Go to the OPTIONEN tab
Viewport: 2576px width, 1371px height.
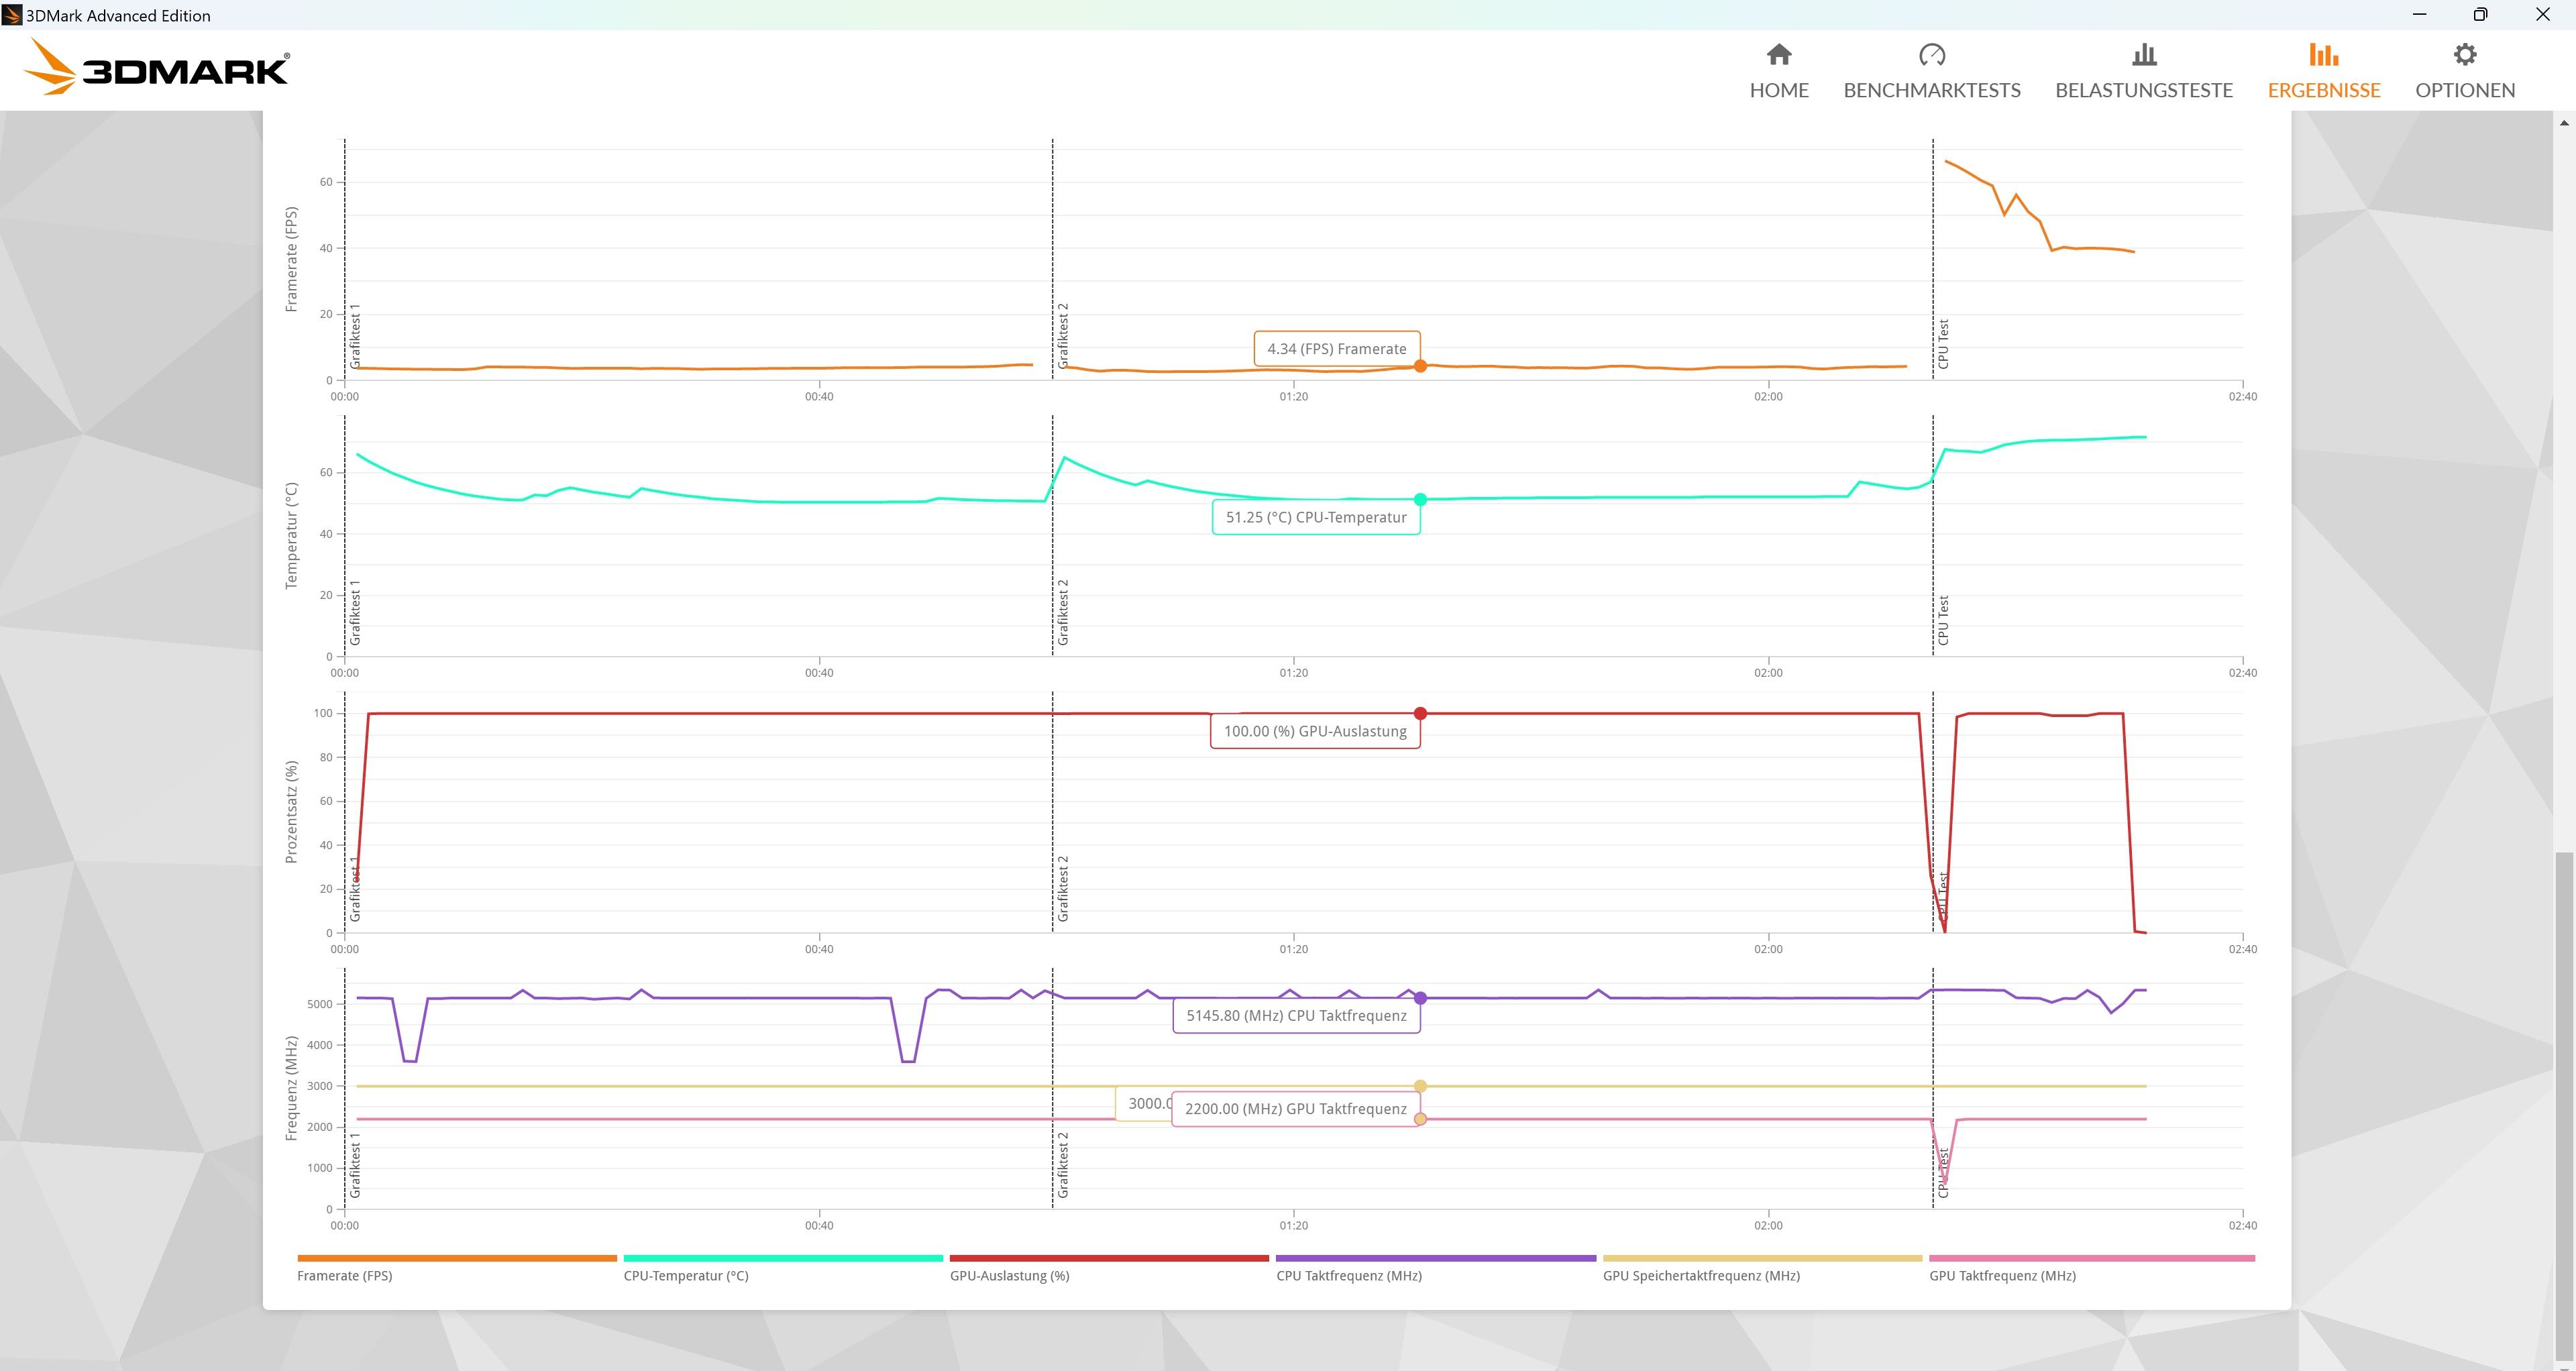tap(2465, 90)
